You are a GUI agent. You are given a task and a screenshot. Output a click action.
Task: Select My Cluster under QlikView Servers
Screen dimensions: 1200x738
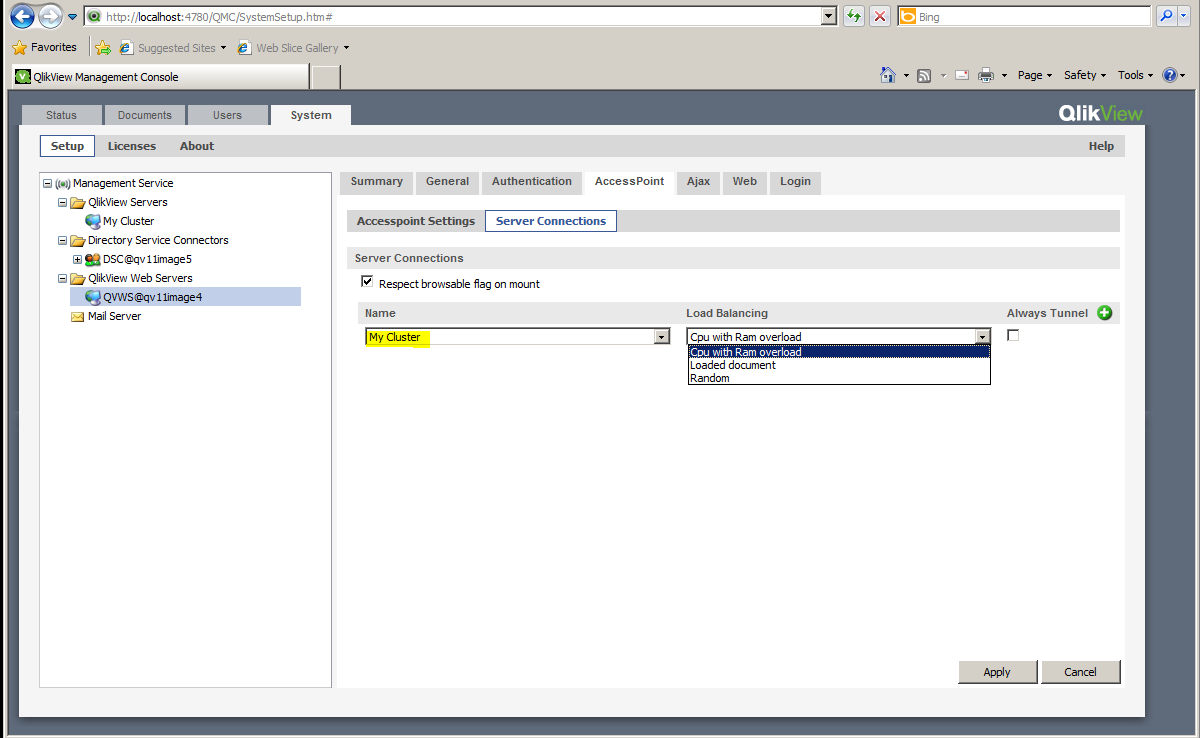tap(127, 221)
